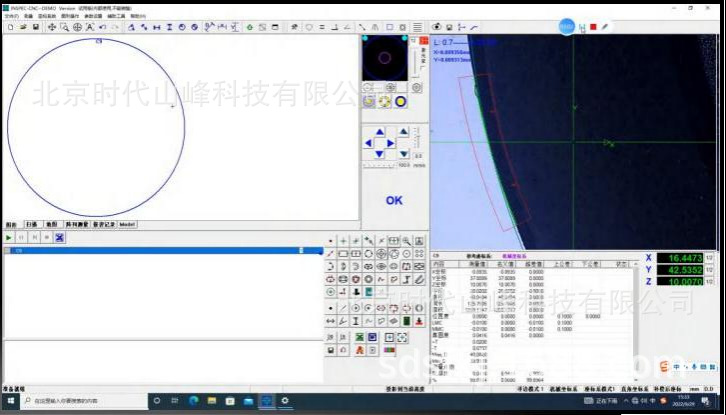Click the eye view icon above video

click(x=438, y=27)
